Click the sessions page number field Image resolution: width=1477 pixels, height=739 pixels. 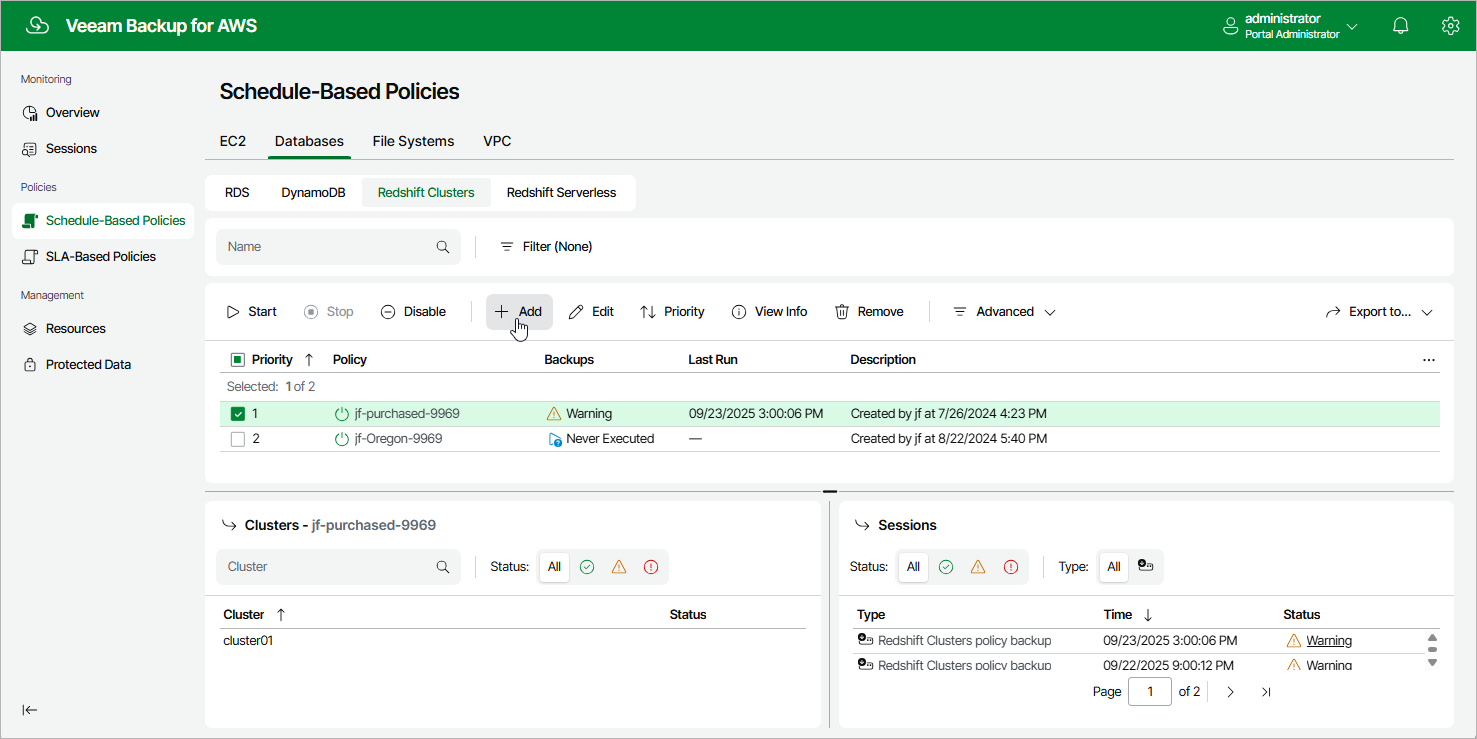1150,692
